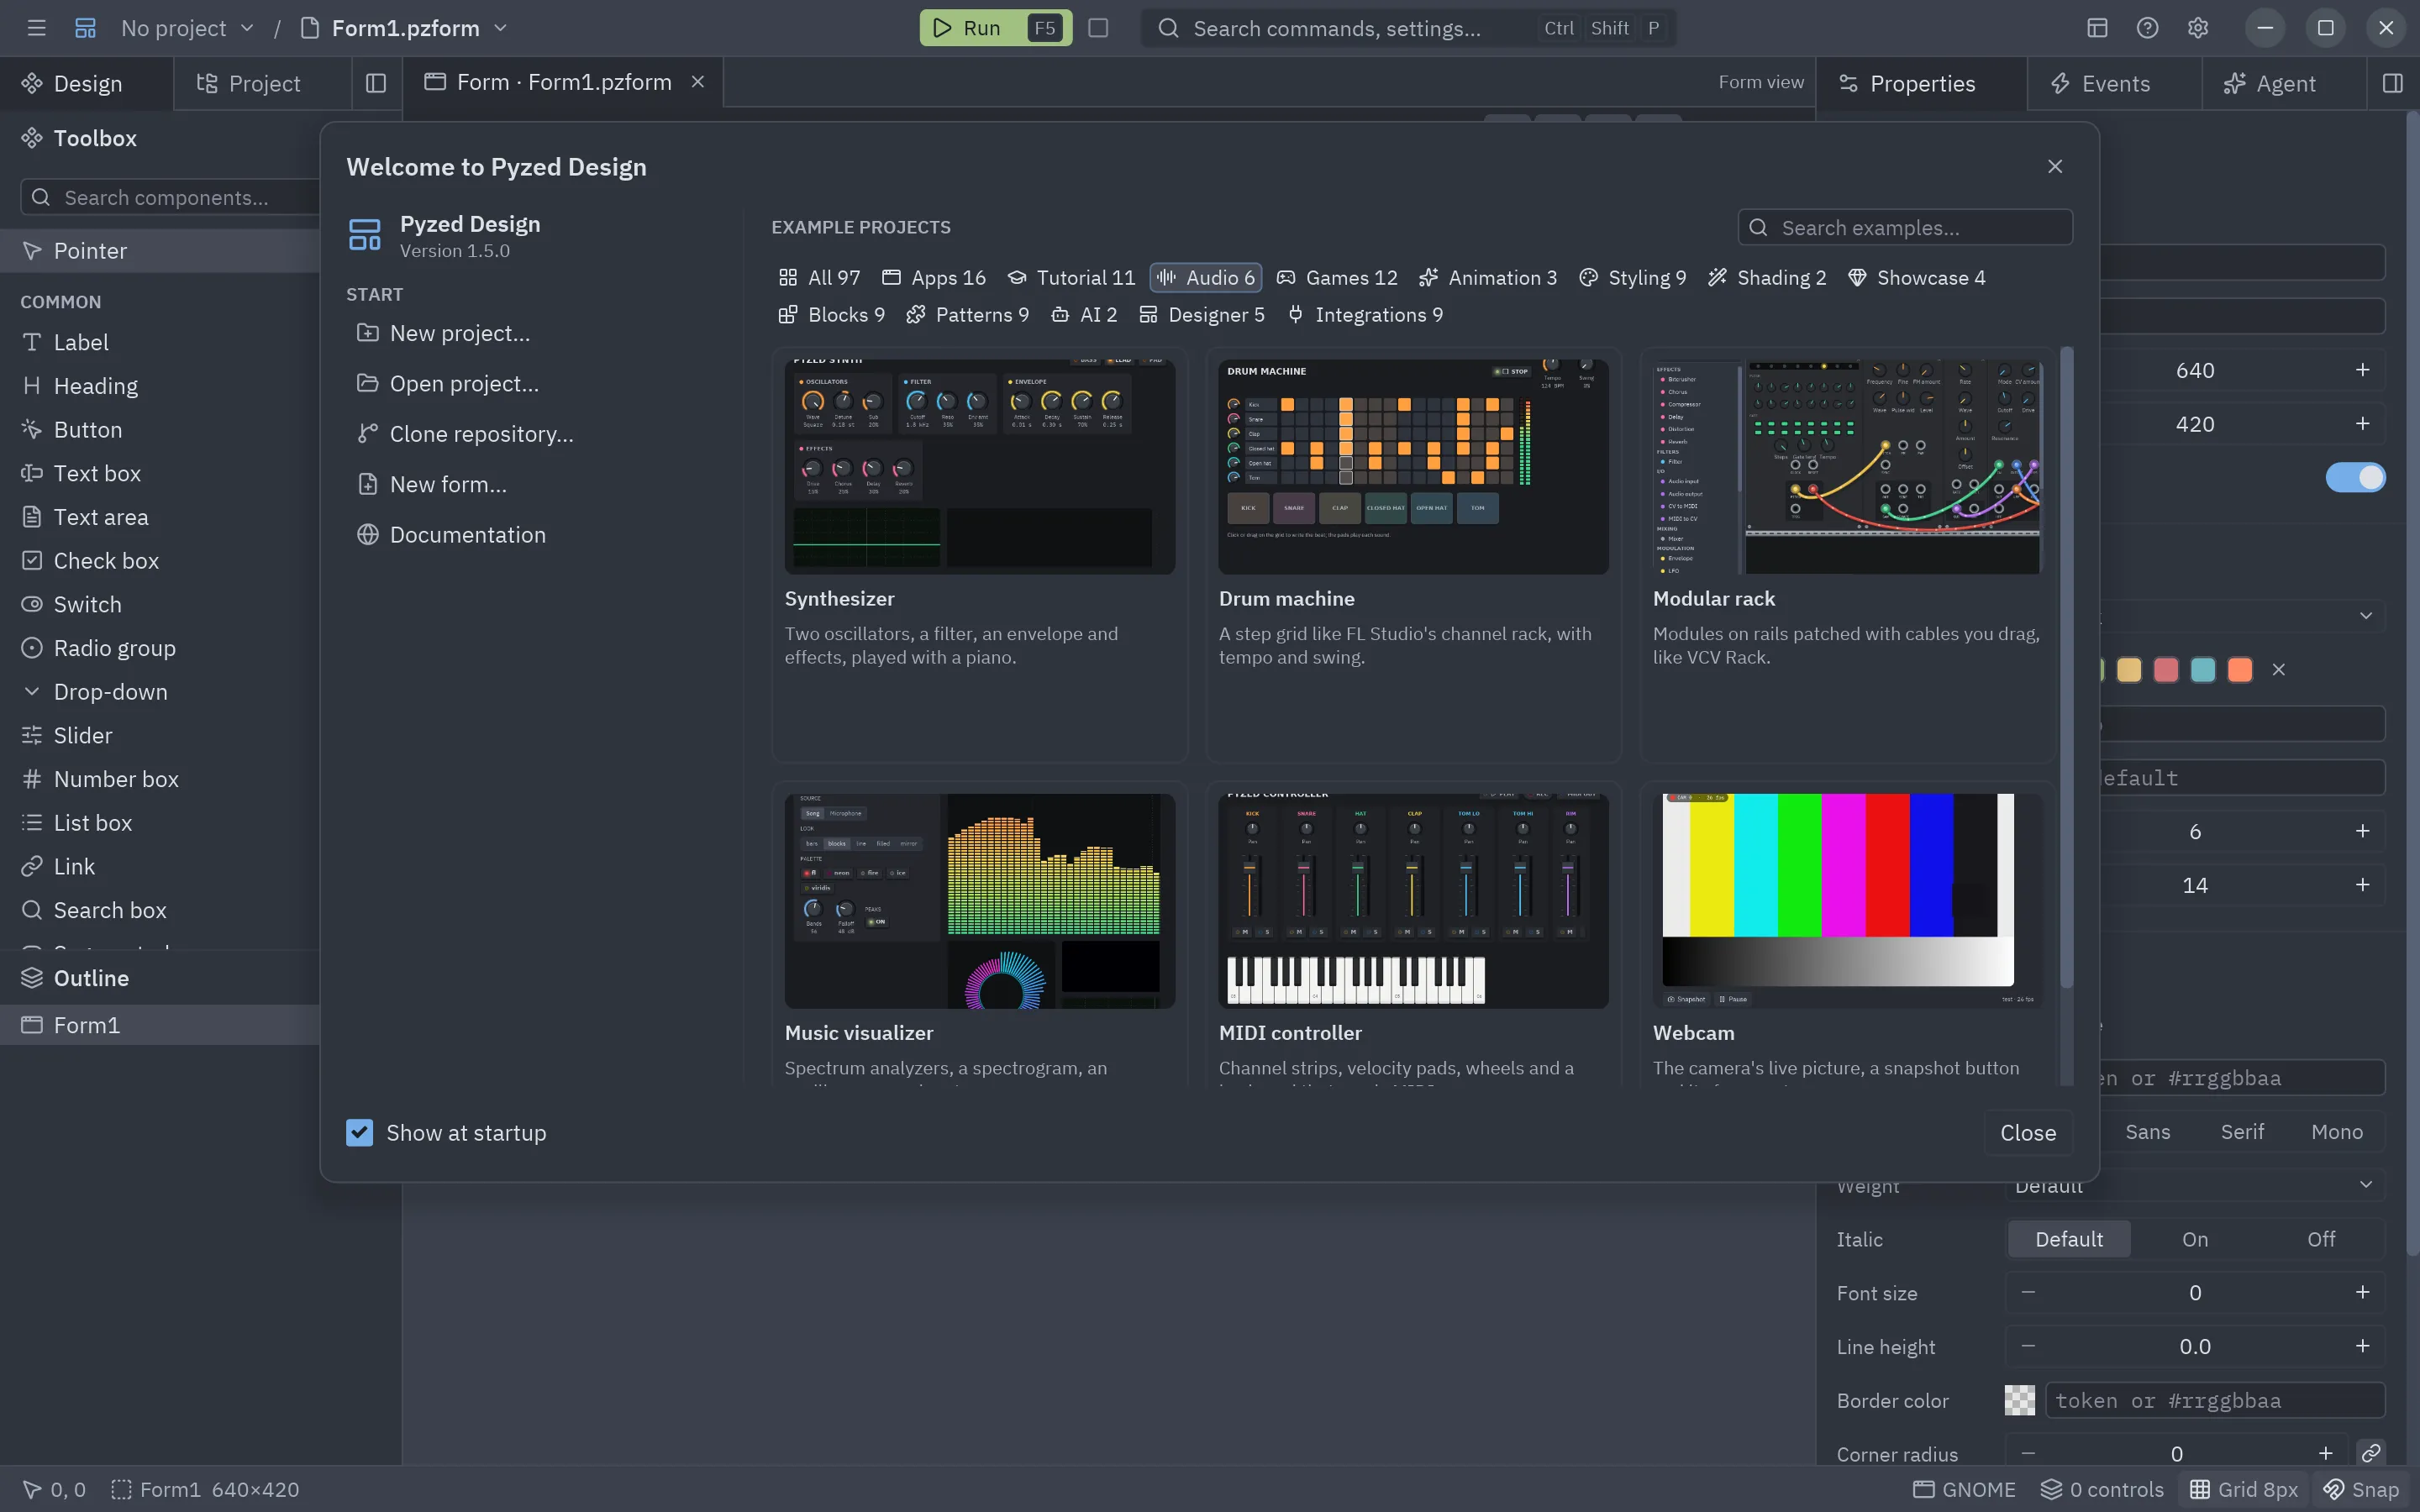The image size is (2420, 1512).
Task: Pick the Check box component
Action: [160, 561]
